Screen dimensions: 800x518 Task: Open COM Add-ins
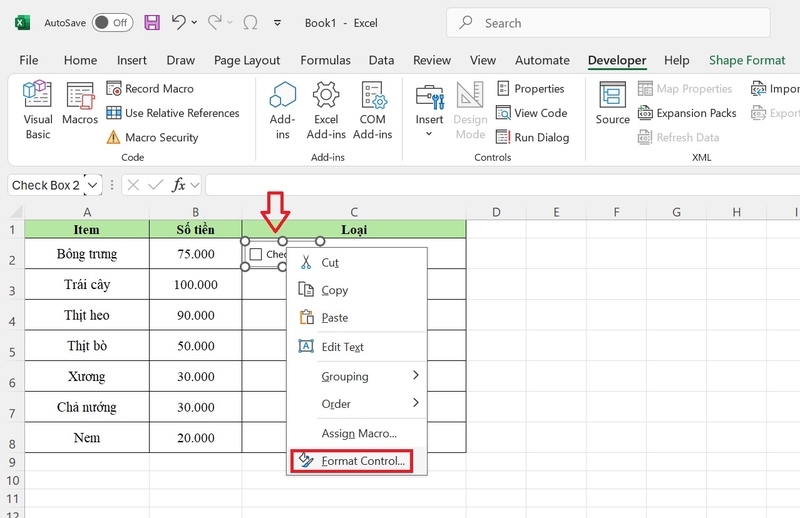click(x=372, y=110)
